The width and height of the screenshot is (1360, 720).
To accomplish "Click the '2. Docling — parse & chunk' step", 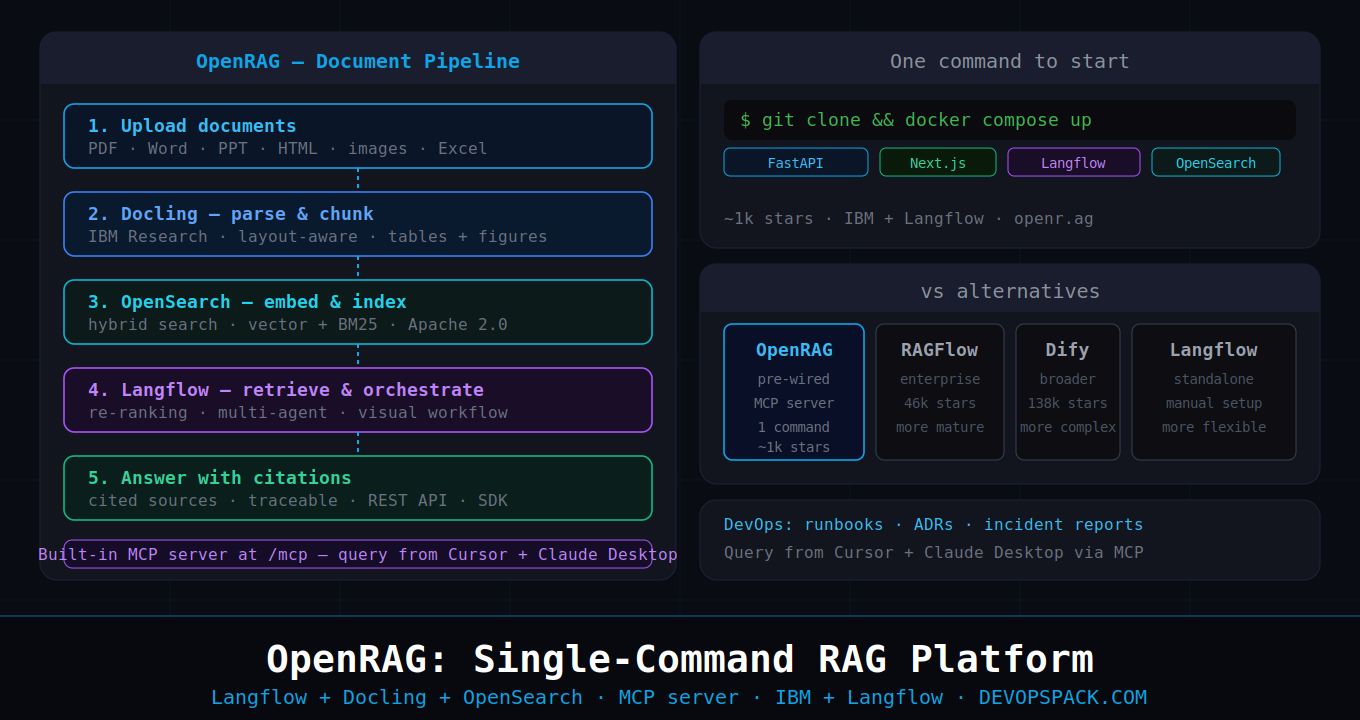I will click(x=358, y=224).
